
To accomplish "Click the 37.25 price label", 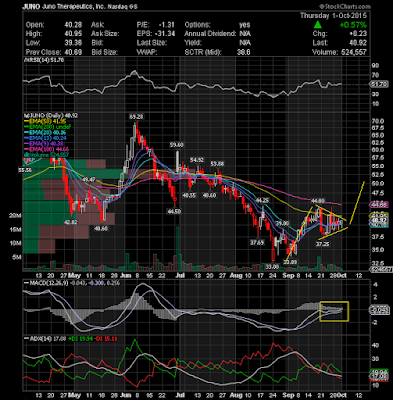I will click(323, 244).
